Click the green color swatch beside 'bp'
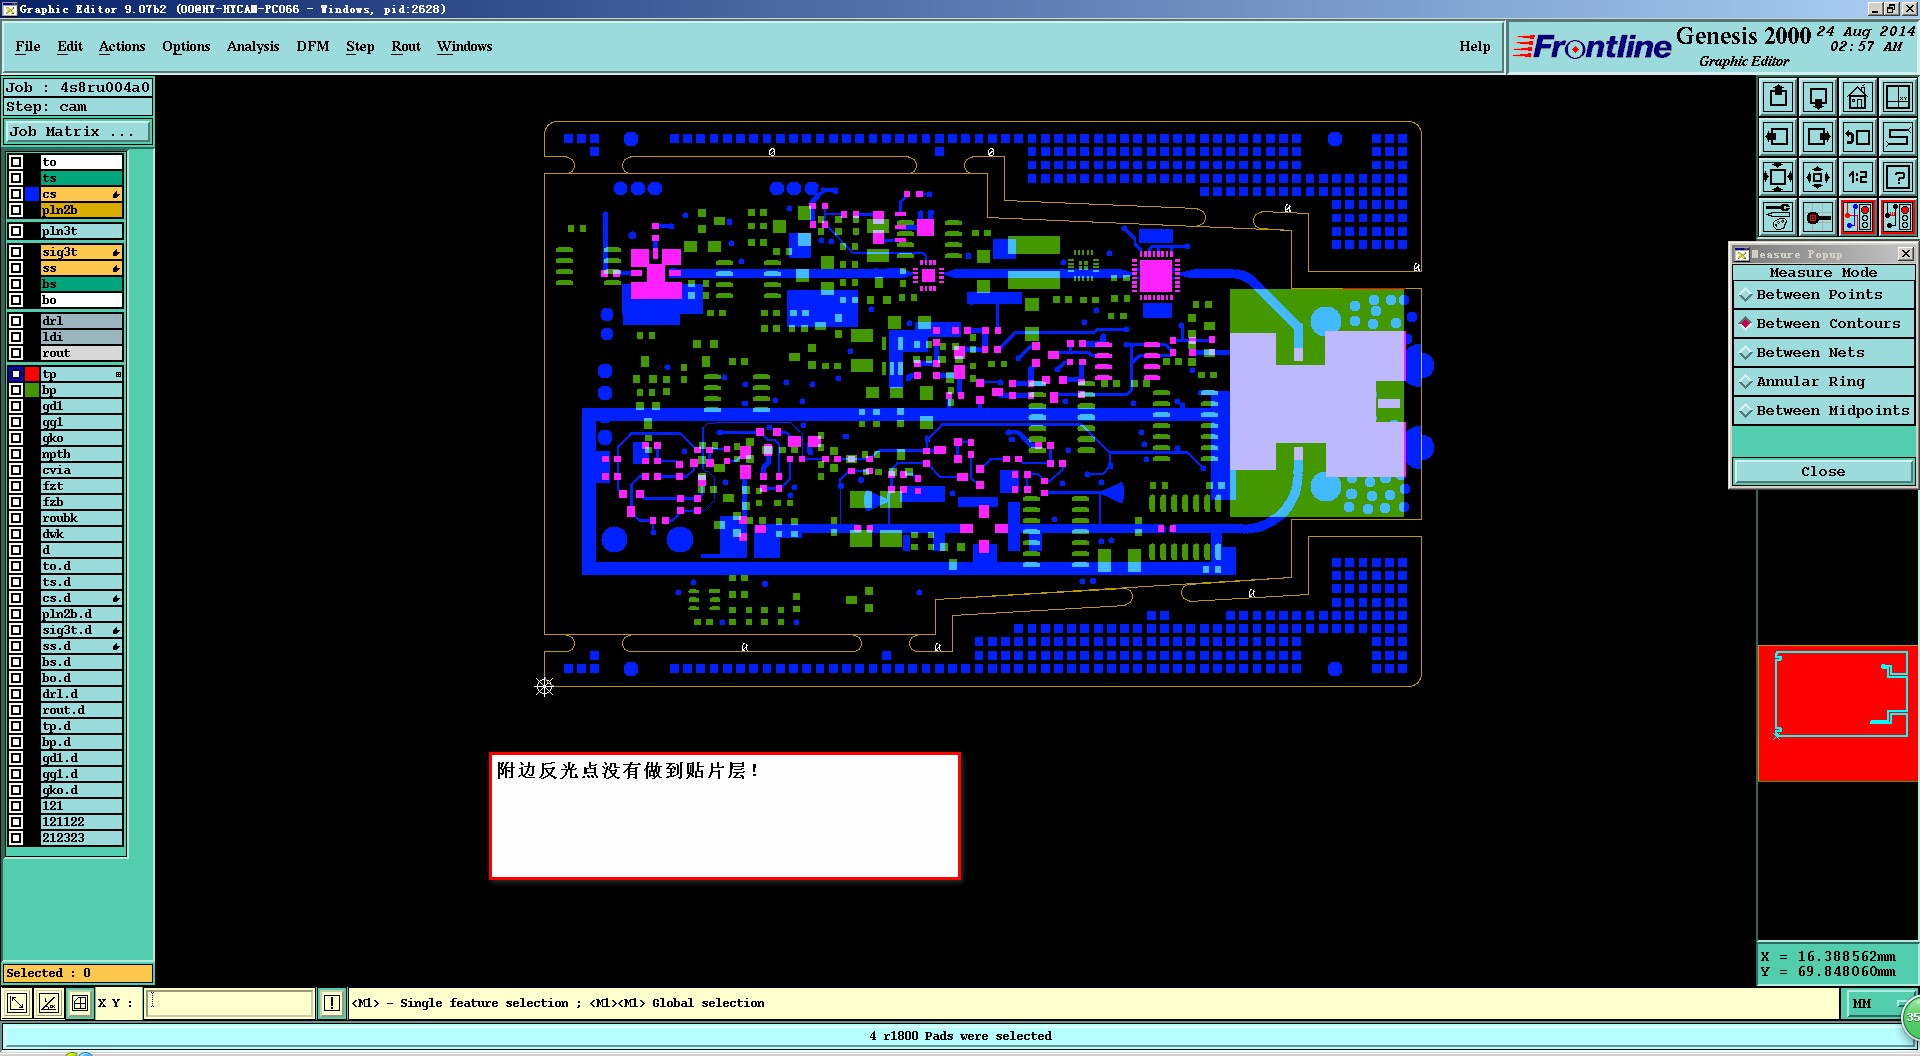1920x1056 pixels. (32, 390)
